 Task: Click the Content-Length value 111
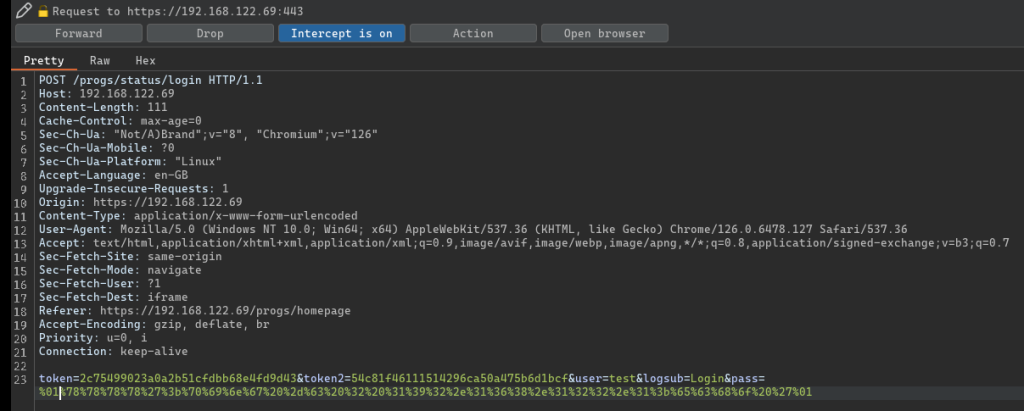coord(157,107)
